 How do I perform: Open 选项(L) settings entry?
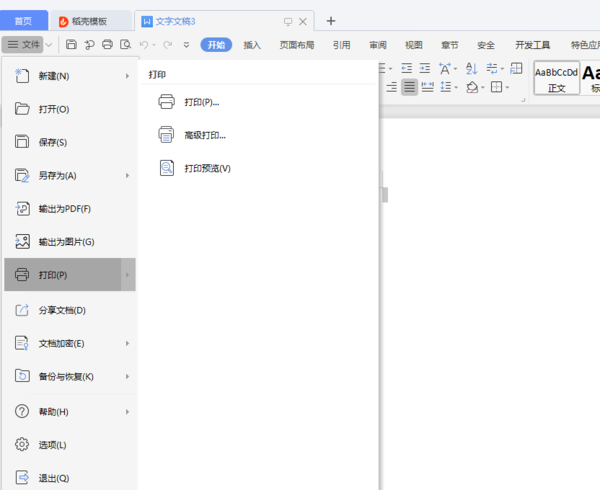pyautogui.click(x=69, y=445)
